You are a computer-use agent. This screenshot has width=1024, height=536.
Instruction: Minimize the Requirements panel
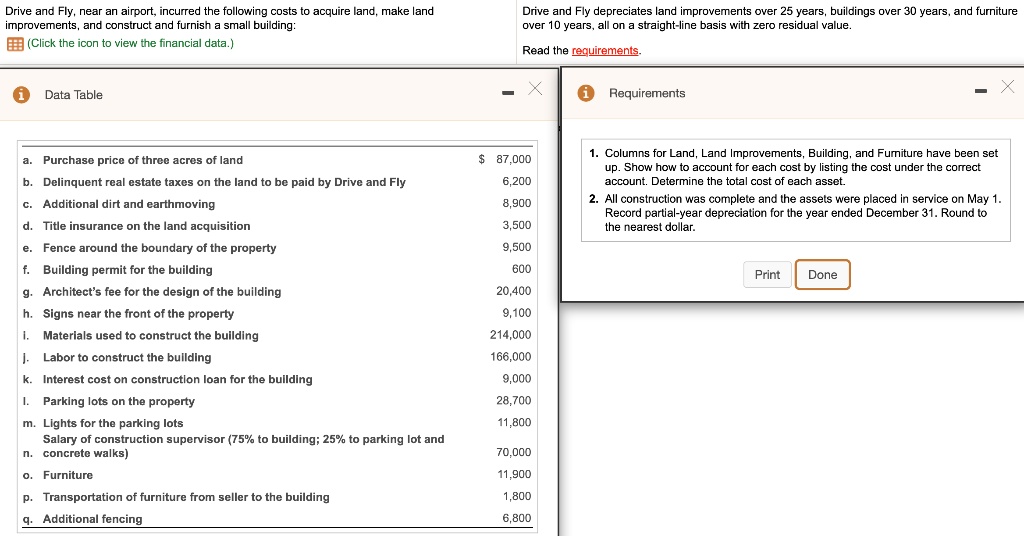click(981, 93)
